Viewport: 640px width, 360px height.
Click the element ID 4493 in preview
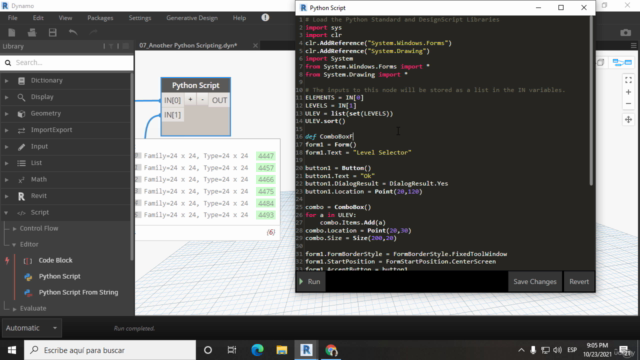coord(266,215)
